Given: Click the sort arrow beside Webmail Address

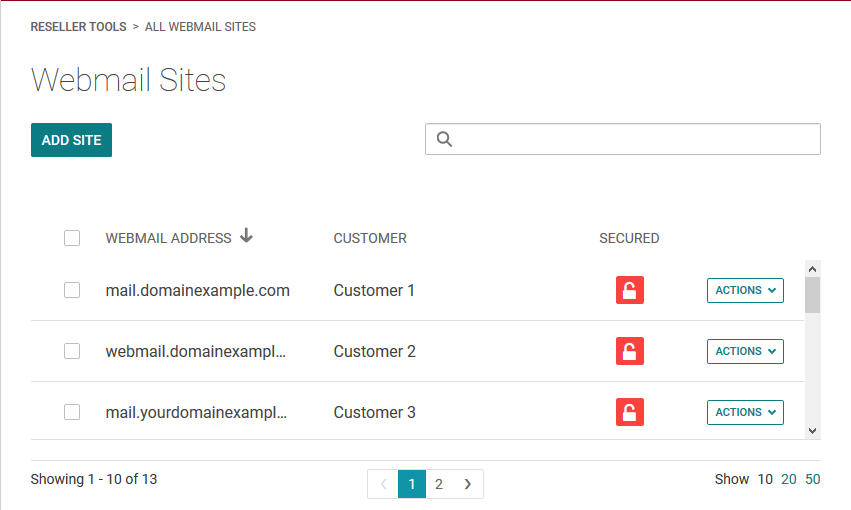Looking at the screenshot, I should point(247,237).
